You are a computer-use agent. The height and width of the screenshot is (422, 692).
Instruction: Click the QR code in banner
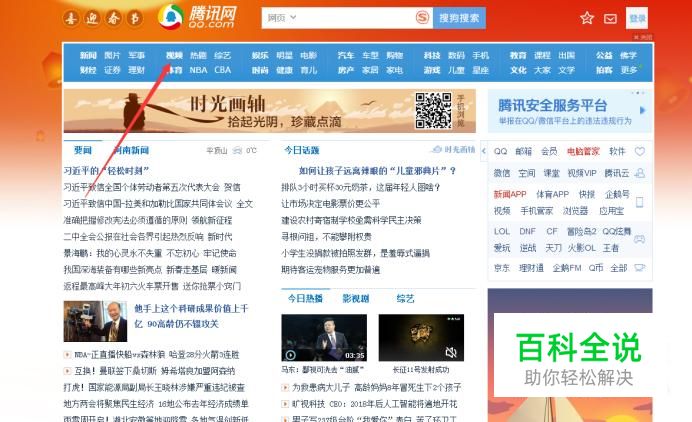click(433, 110)
